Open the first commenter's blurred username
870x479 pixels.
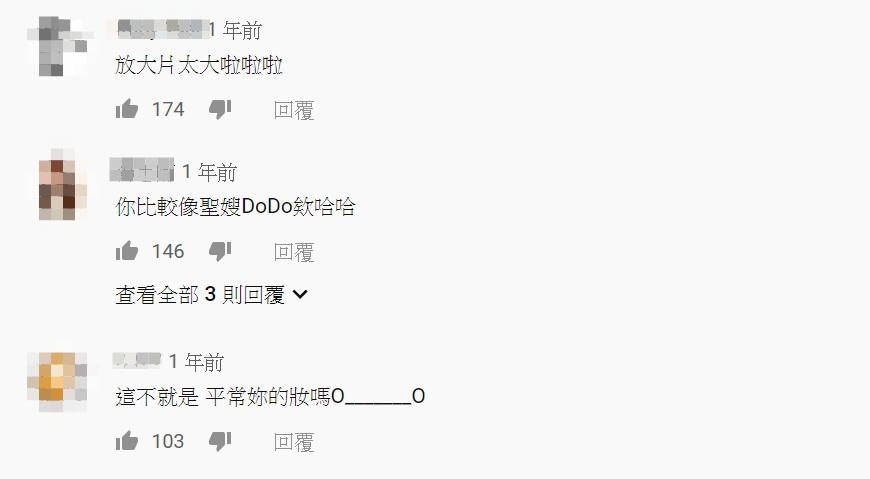point(158,29)
